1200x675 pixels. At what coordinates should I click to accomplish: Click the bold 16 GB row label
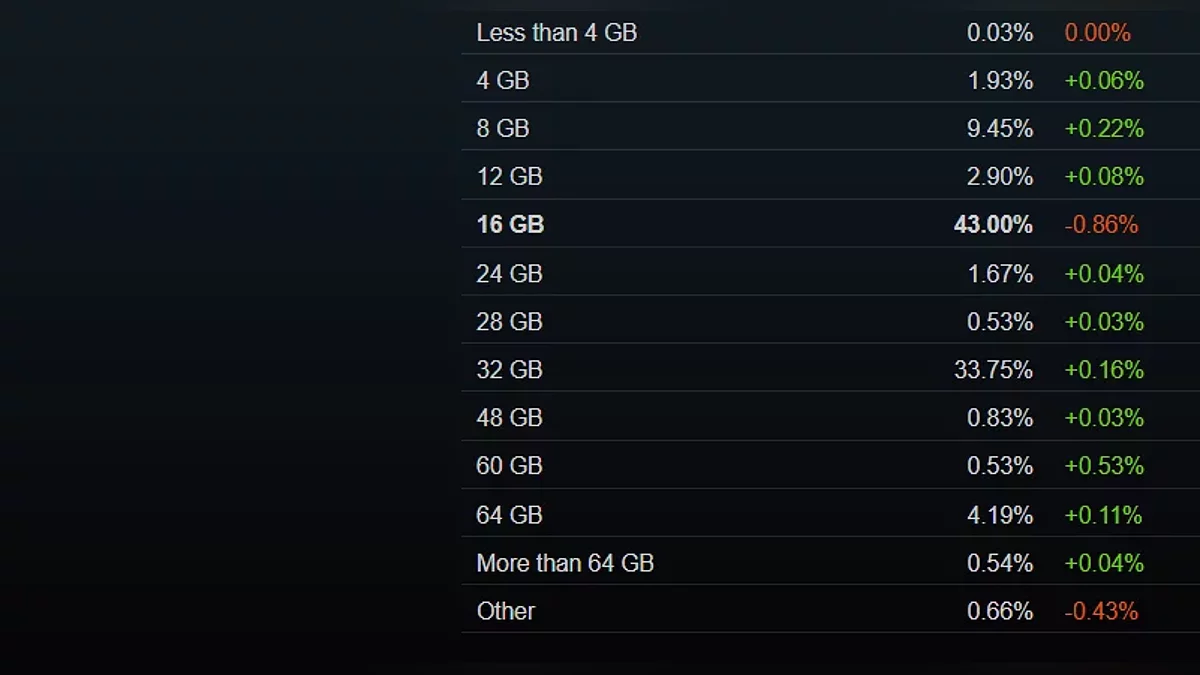pyautogui.click(x=510, y=225)
